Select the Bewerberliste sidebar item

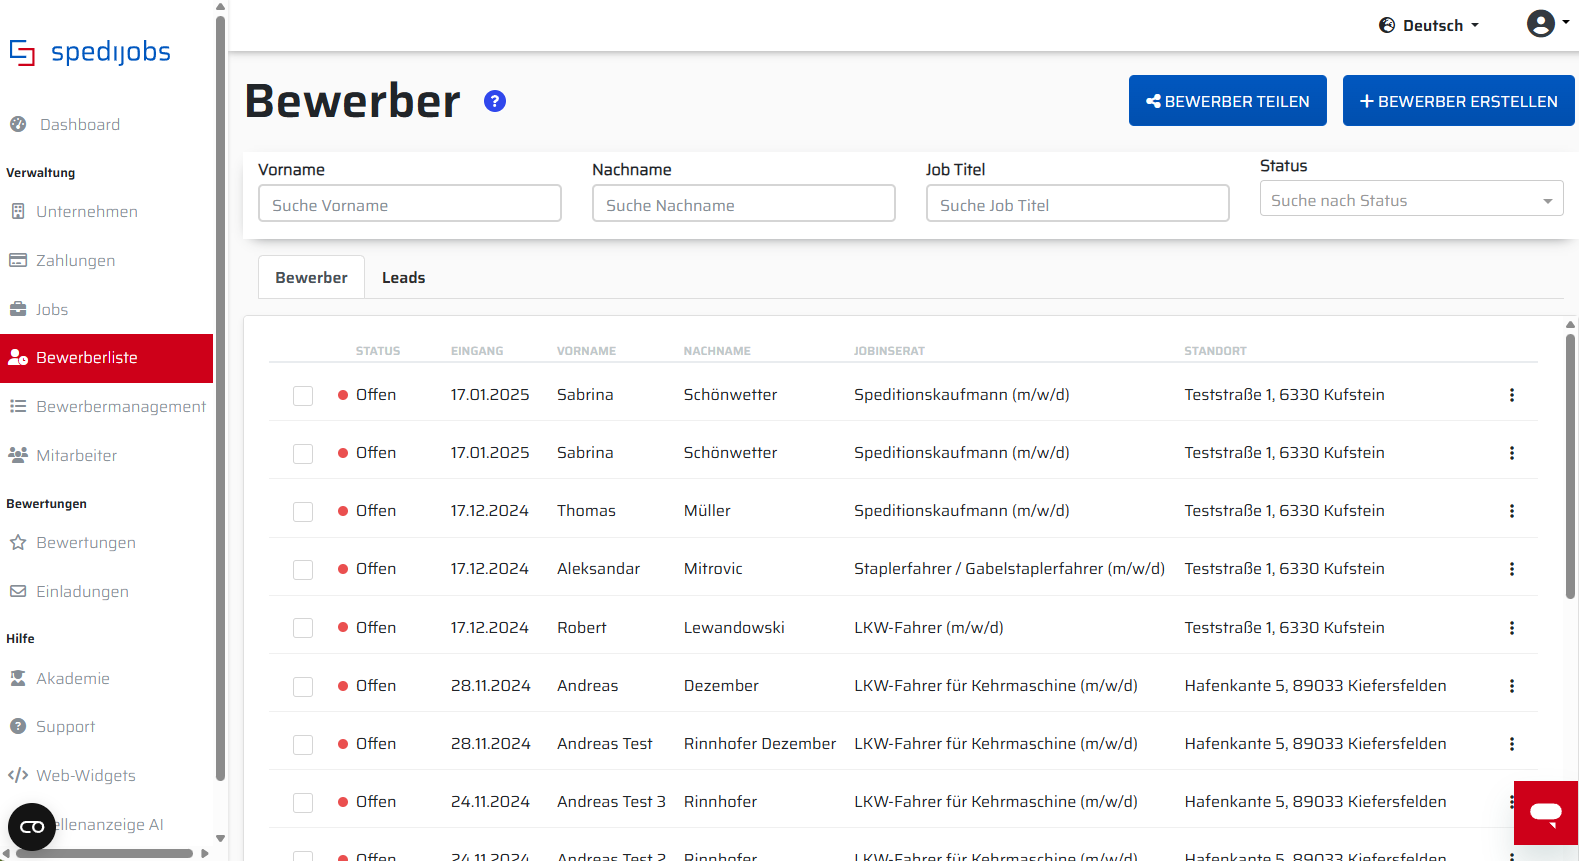point(106,358)
